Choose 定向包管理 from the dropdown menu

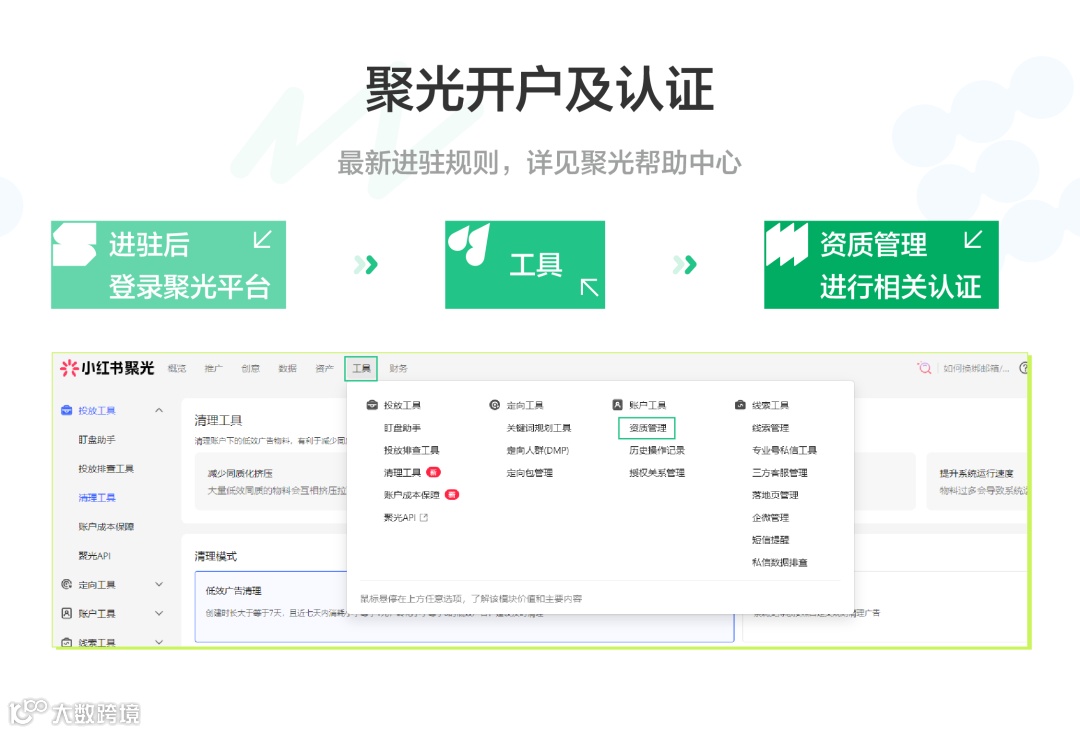pos(530,473)
